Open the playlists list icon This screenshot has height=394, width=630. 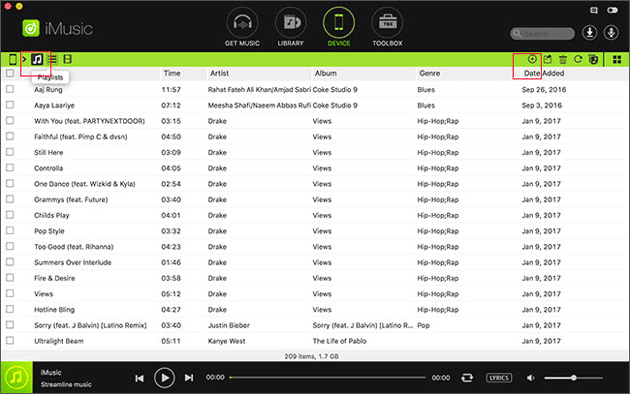[52, 59]
